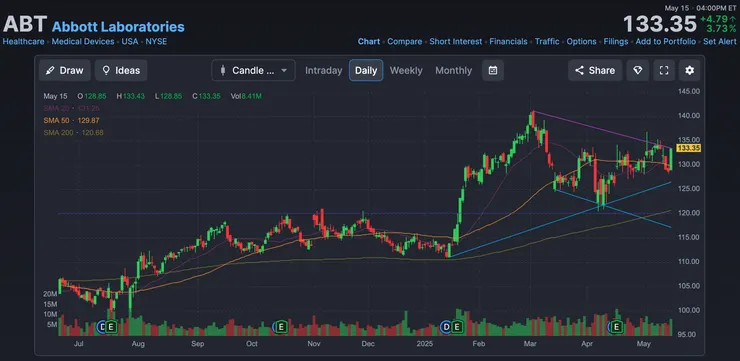This screenshot has width=740, height=361.
Task: Switch to the Weekly timeframe
Action: click(x=406, y=70)
